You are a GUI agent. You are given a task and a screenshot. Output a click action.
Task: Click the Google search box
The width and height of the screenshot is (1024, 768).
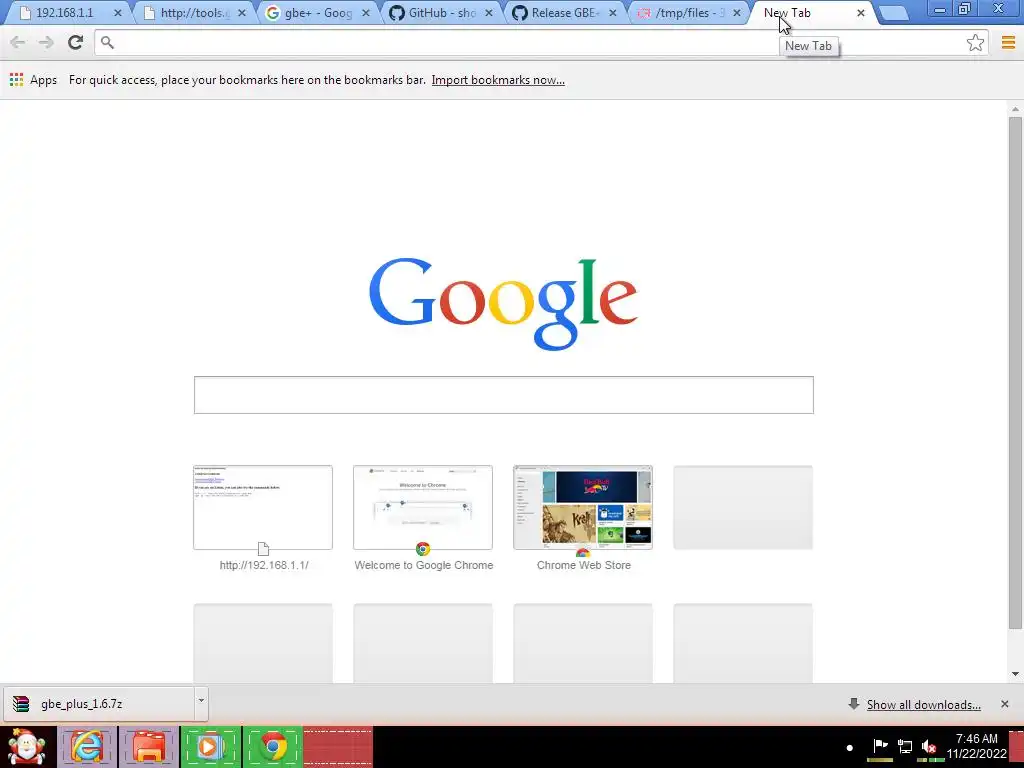[504, 395]
